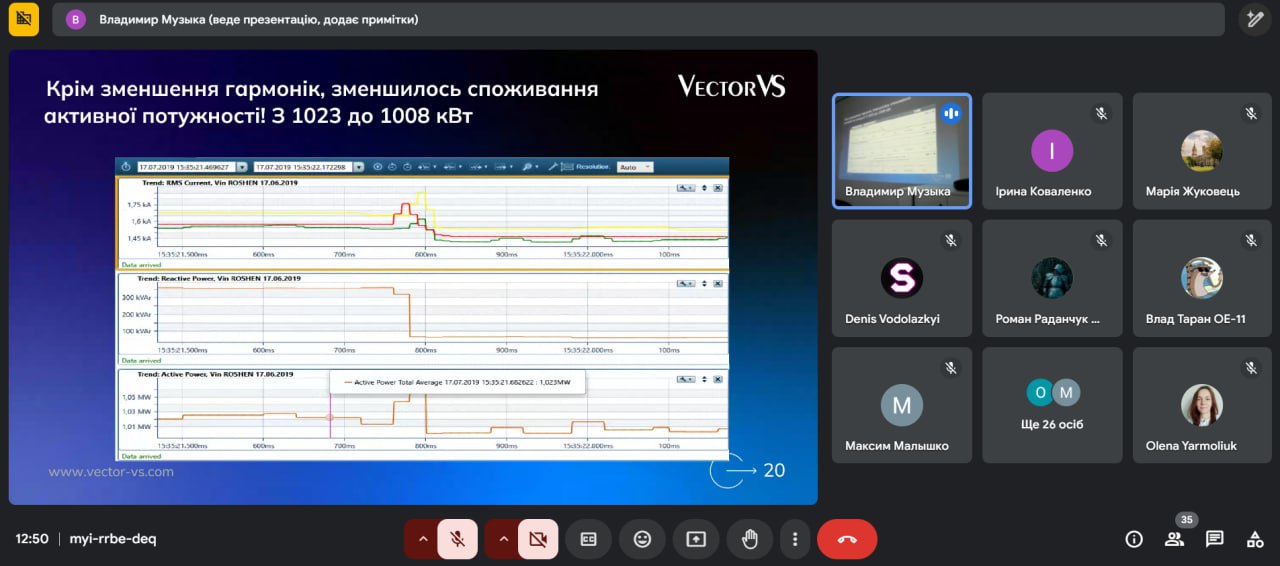This screenshot has width=1280, height=566.
Task: Click the presenter name banner at top
Action: point(639,19)
